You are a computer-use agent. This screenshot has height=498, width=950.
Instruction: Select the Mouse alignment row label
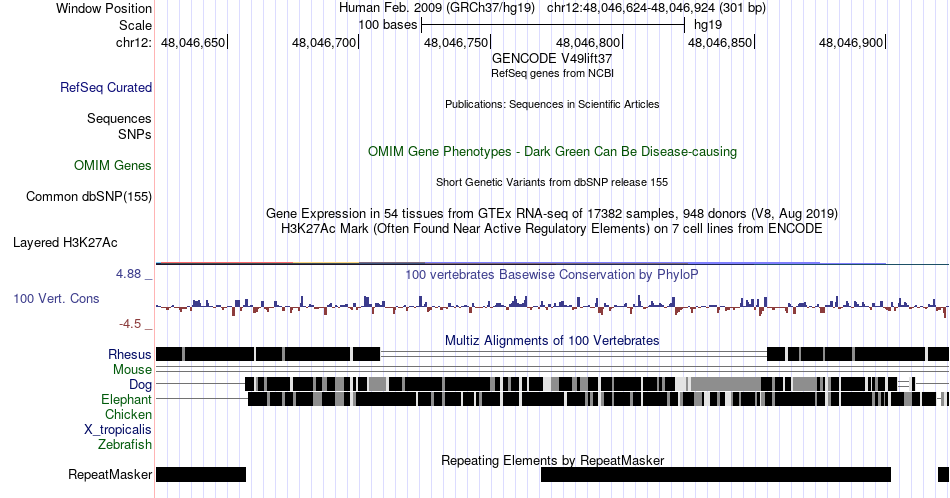coord(132,370)
